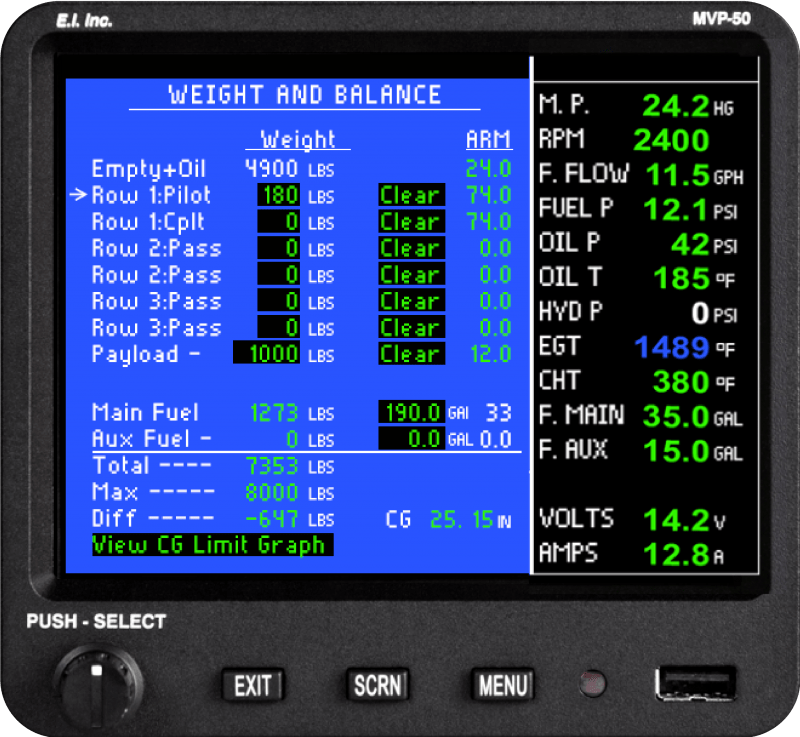The height and width of the screenshot is (737, 800).
Task: Clear the Row 1:Pilot weight entry
Action: click(x=410, y=195)
